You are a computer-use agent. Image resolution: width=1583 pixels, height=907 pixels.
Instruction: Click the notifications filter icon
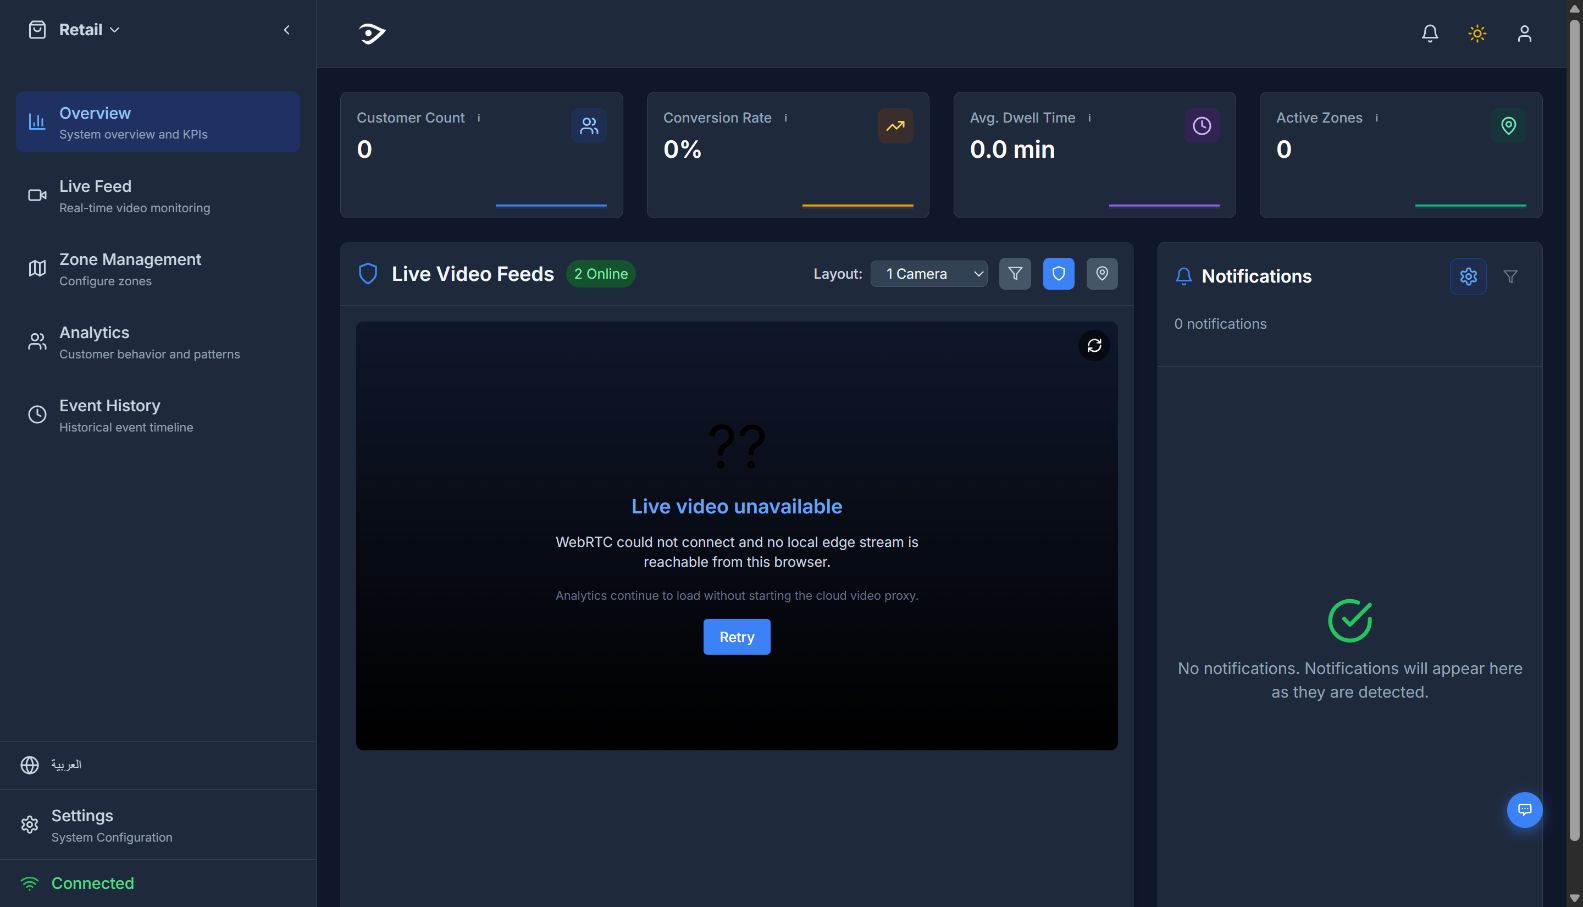point(1511,277)
